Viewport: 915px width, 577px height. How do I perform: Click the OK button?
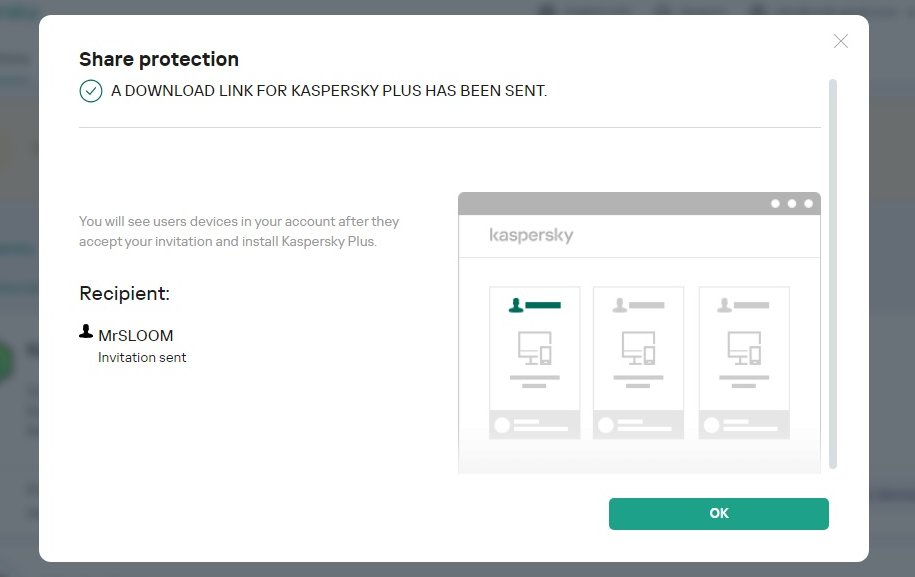(718, 513)
